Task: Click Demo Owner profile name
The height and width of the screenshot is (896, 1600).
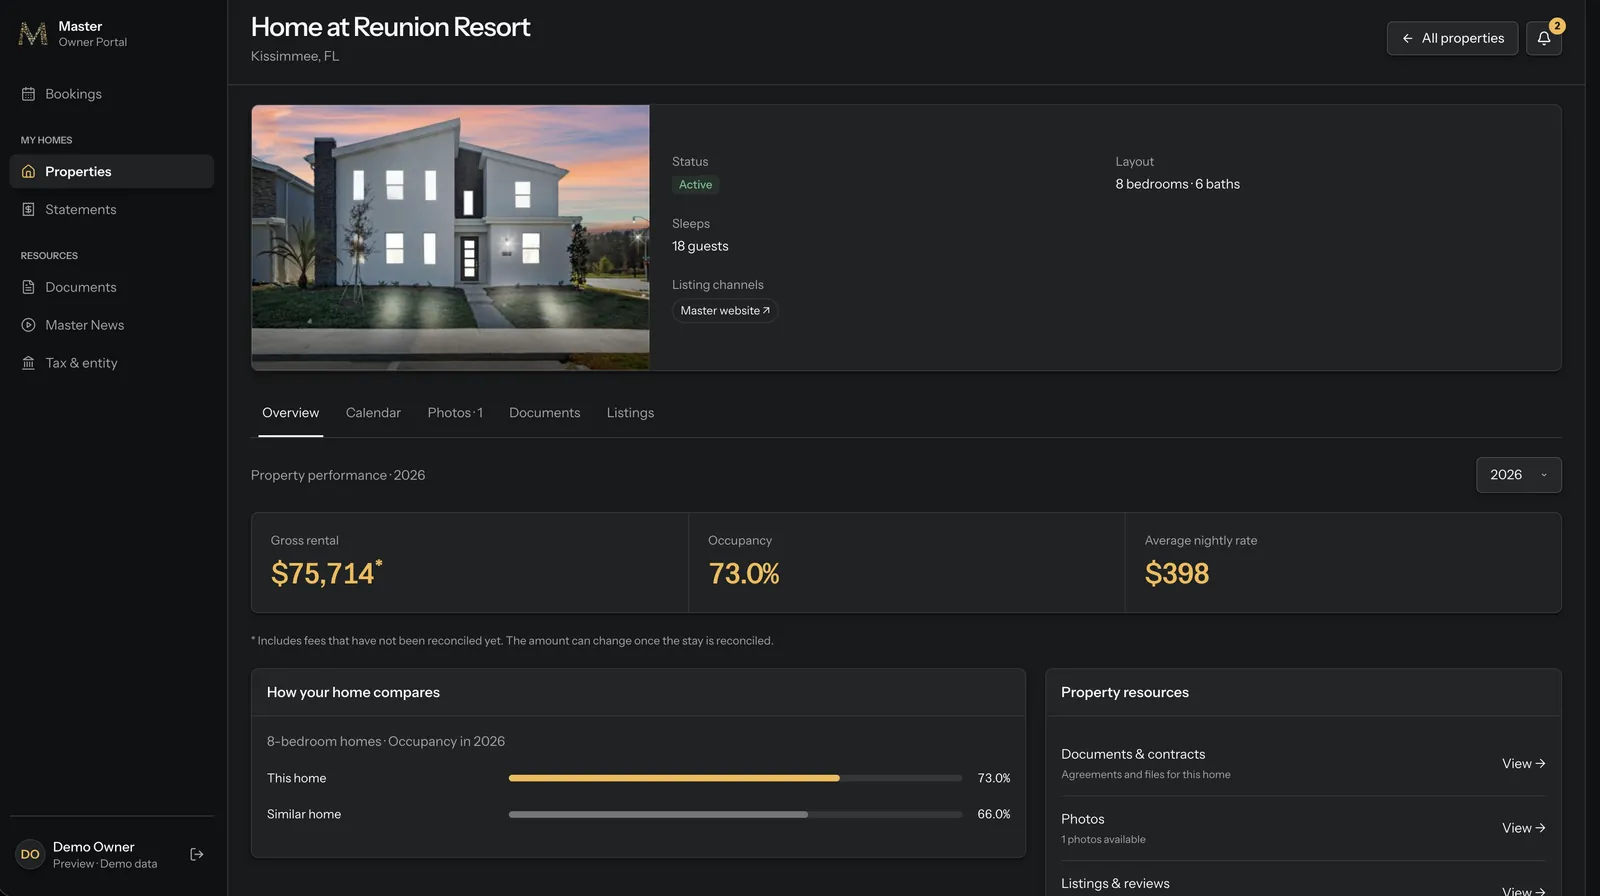Action: point(93,847)
